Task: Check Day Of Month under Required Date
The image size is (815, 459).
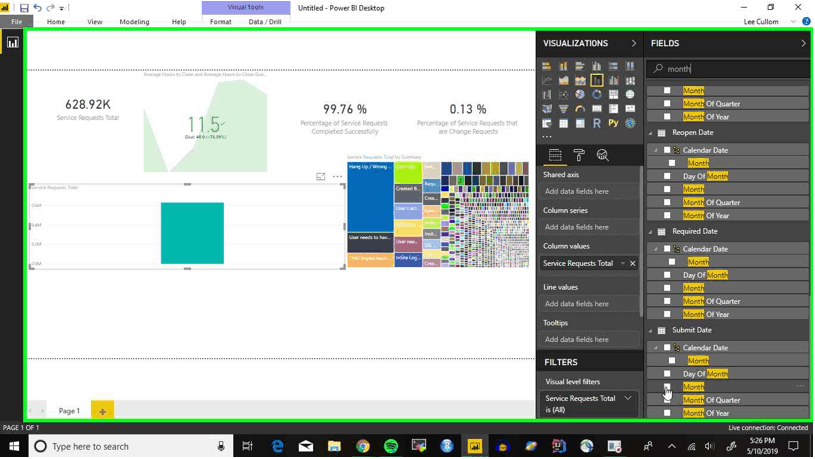Action: tap(667, 275)
